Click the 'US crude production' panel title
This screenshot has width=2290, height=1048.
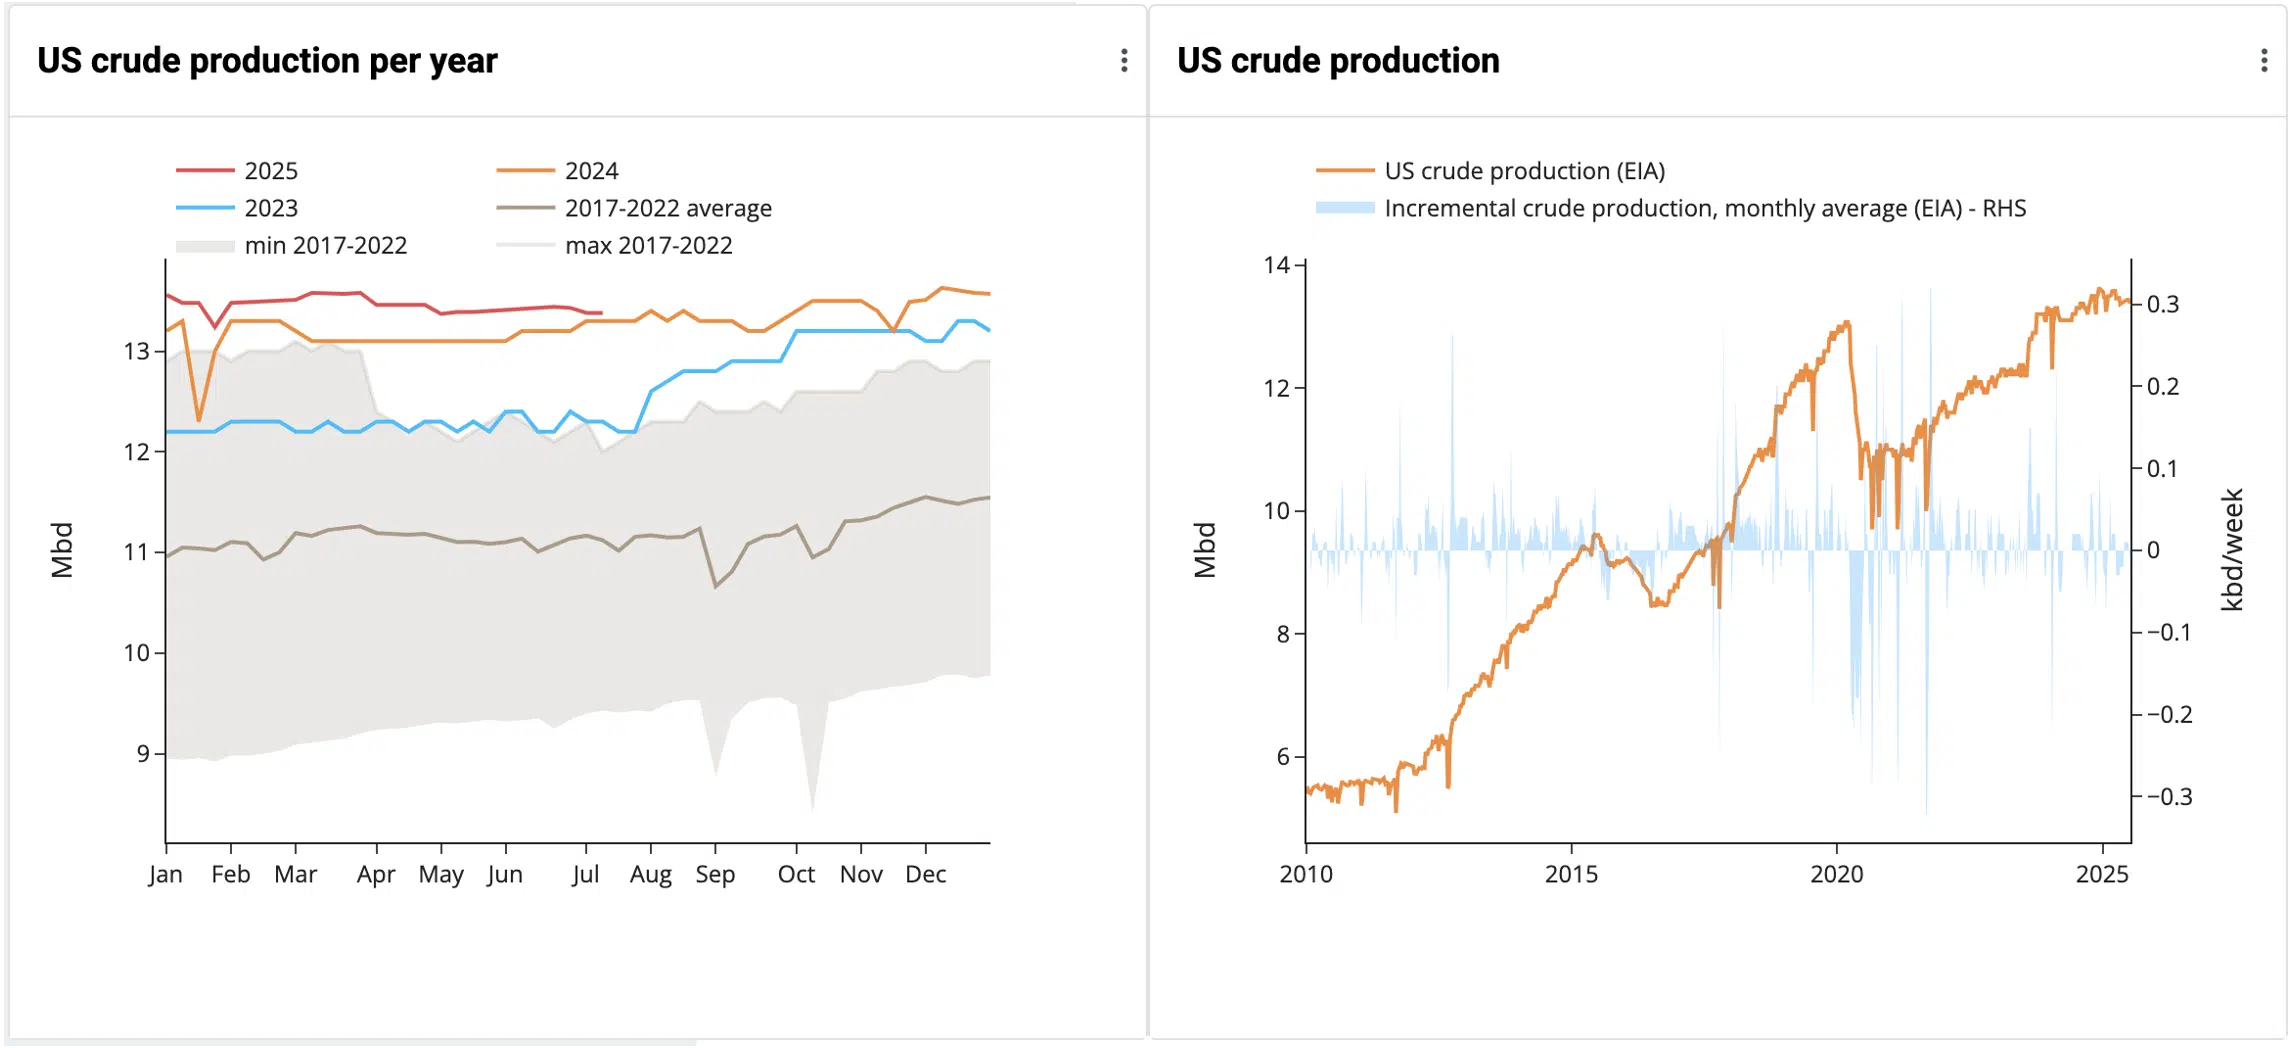1338,61
